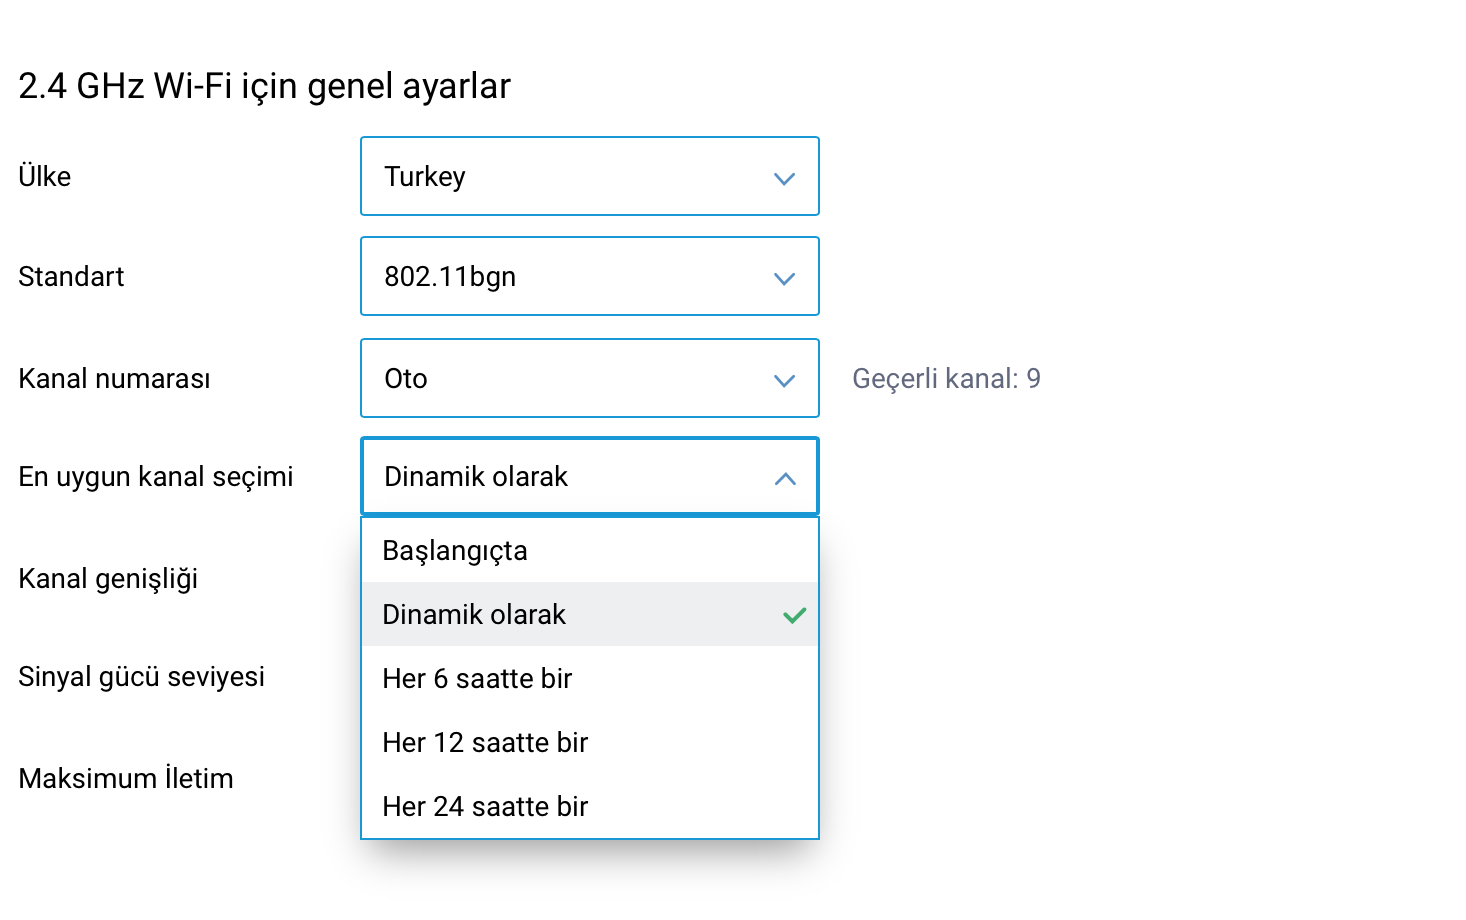The image size is (1466, 920).
Task: Click the En uygun kanal seçimi label
Action: pyautogui.click(x=156, y=477)
